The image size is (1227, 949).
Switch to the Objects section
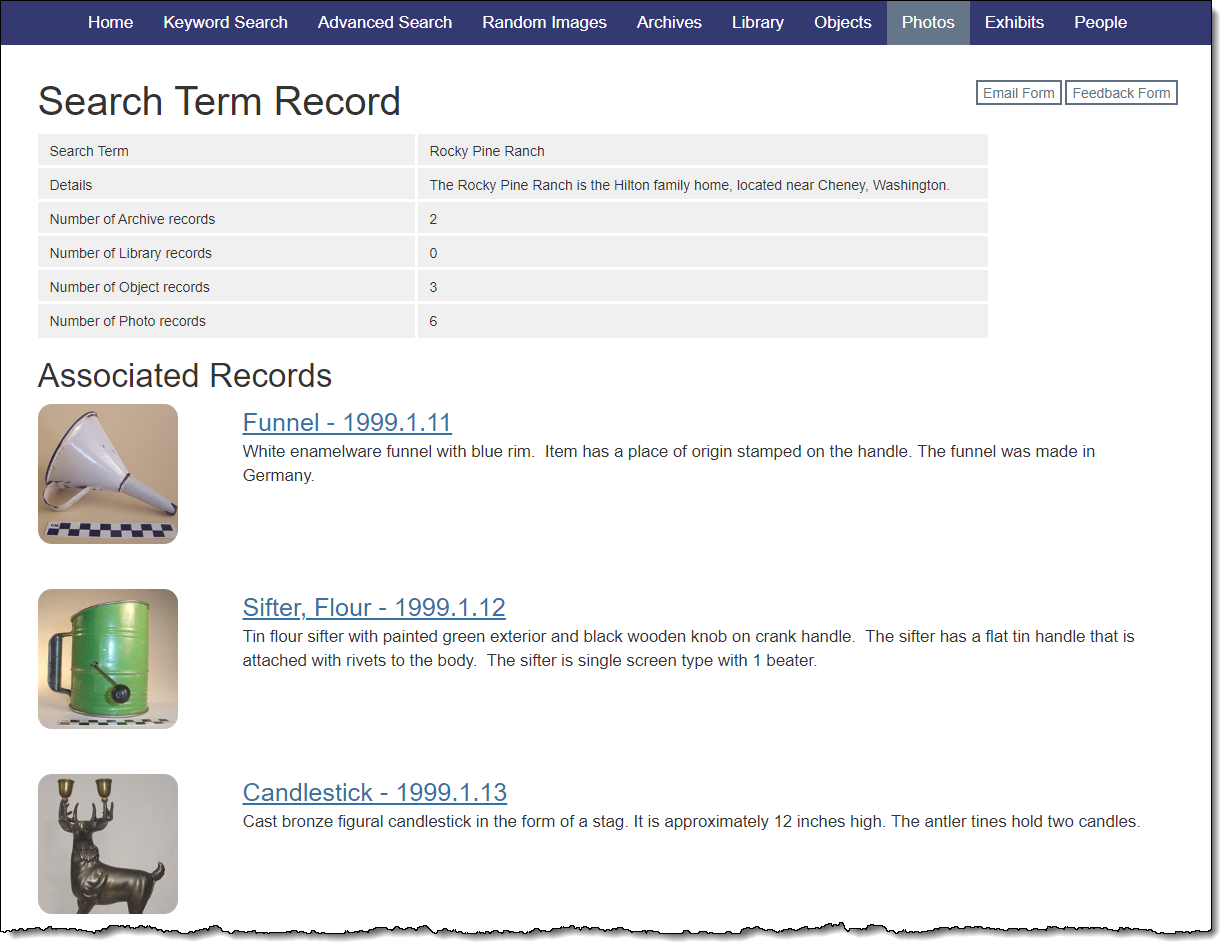(x=842, y=22)
